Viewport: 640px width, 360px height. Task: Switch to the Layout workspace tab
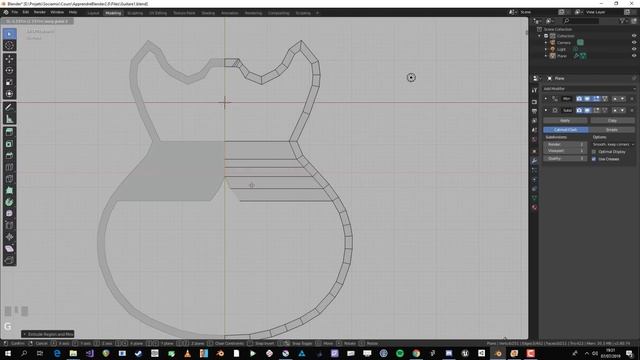93,13
